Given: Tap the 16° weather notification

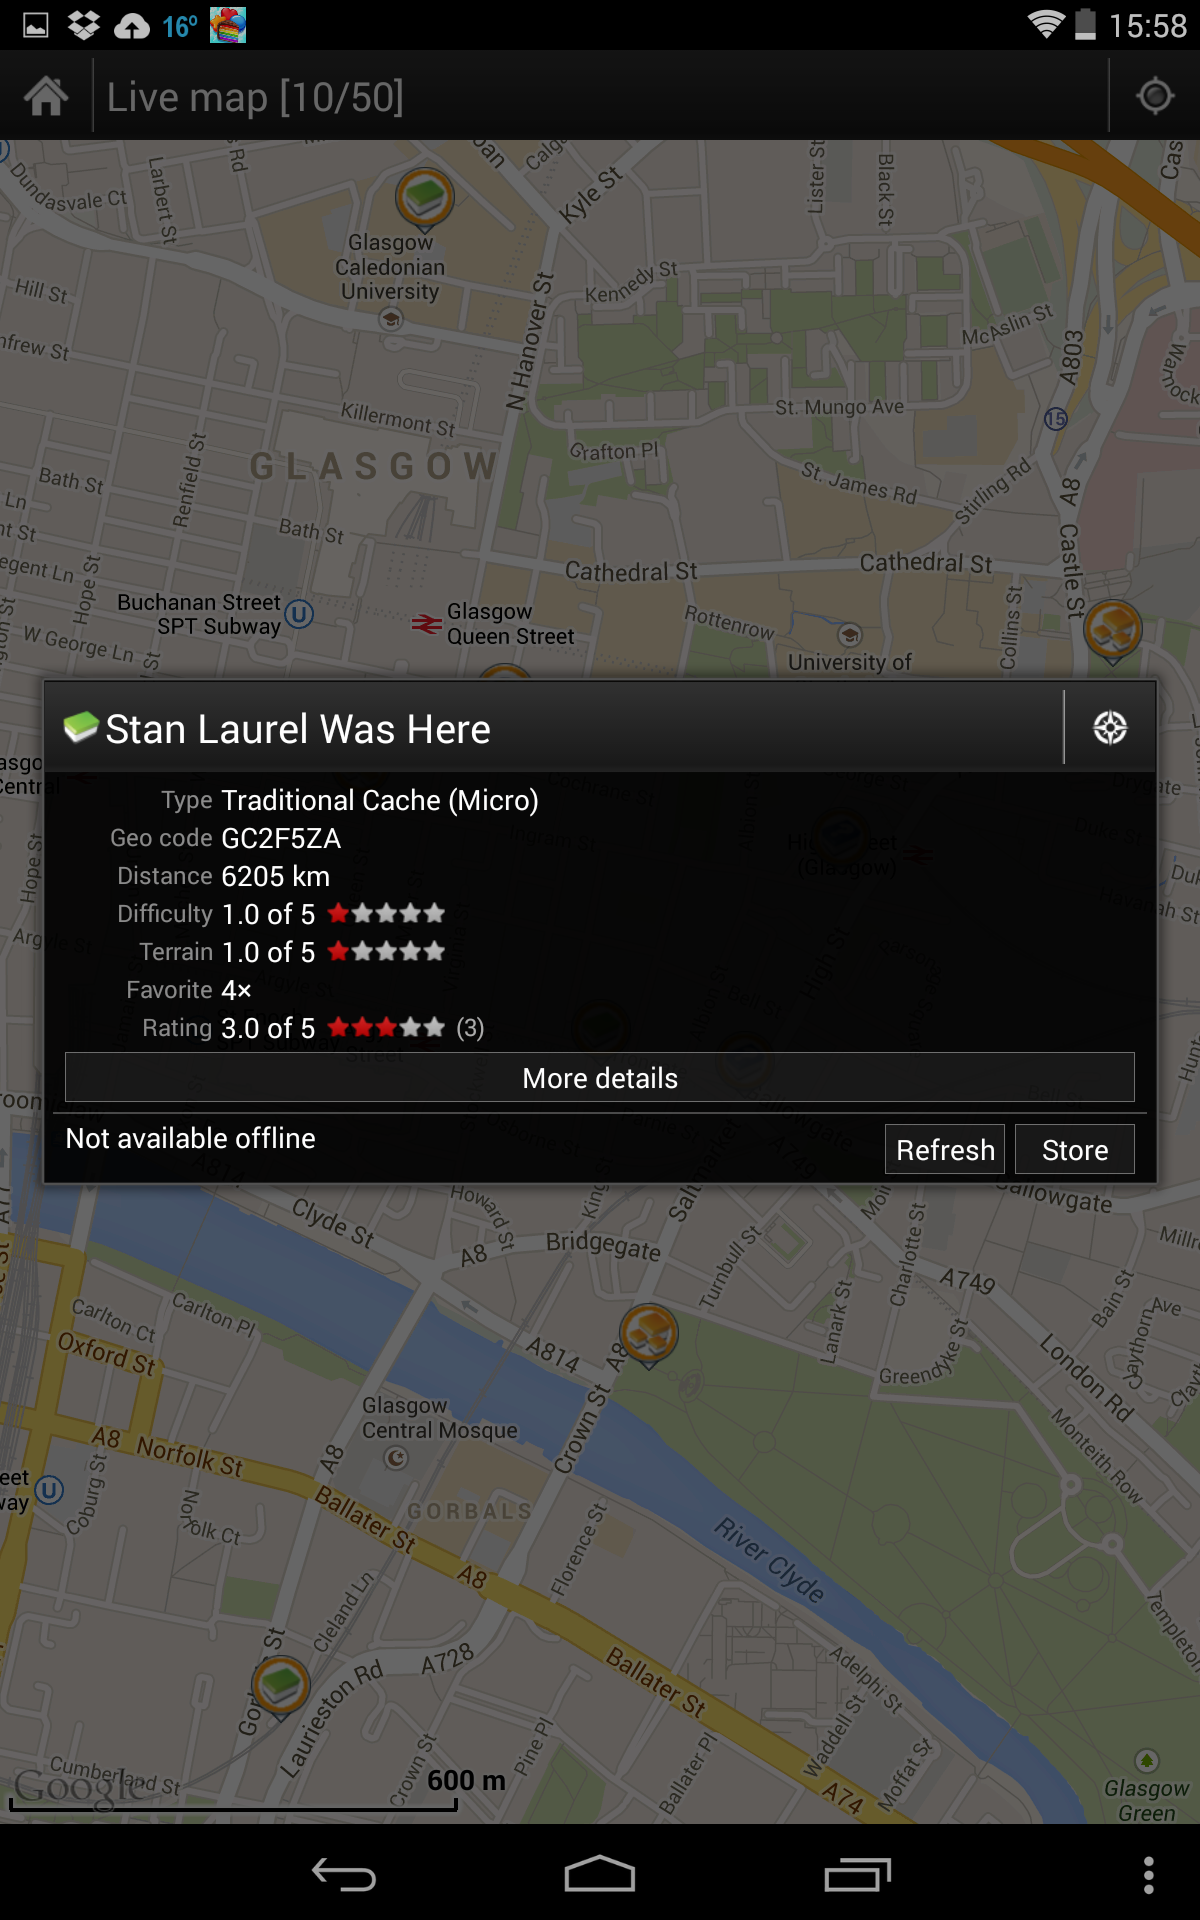Looking at the screenshot, I should click(x=180, y=26).
